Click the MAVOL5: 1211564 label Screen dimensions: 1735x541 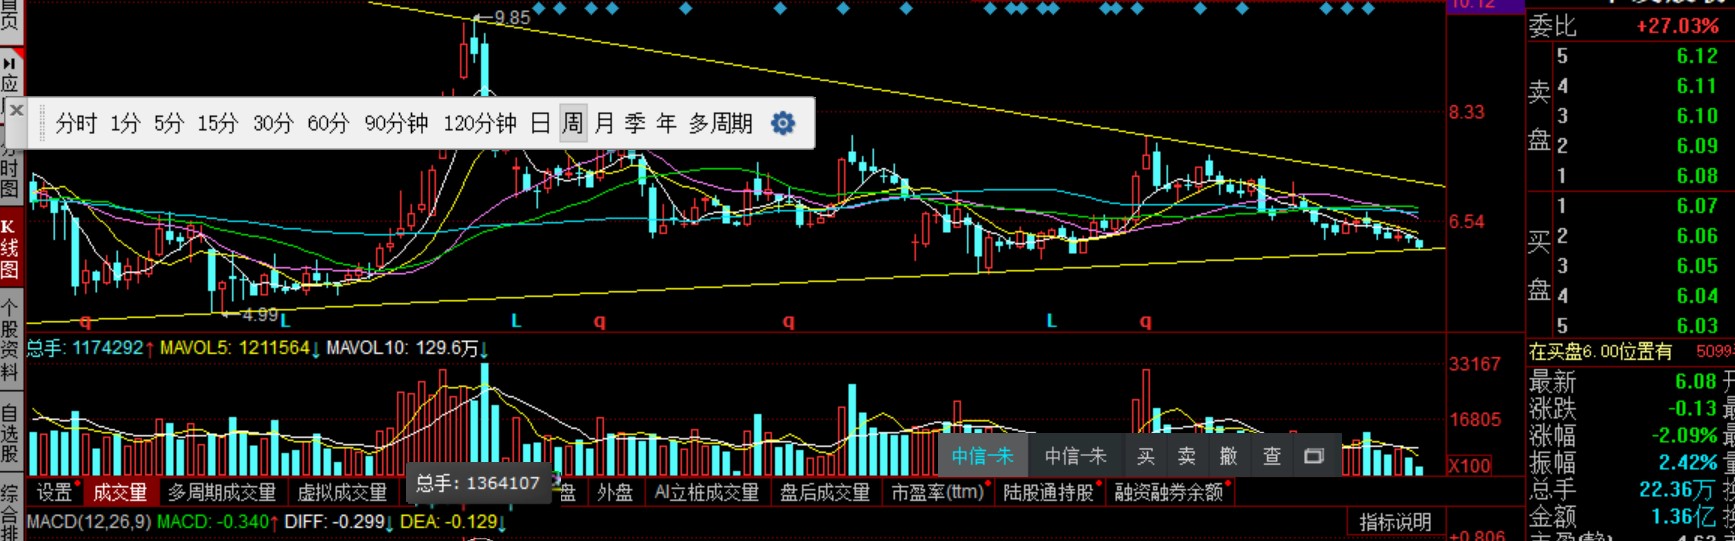[235, 348]
